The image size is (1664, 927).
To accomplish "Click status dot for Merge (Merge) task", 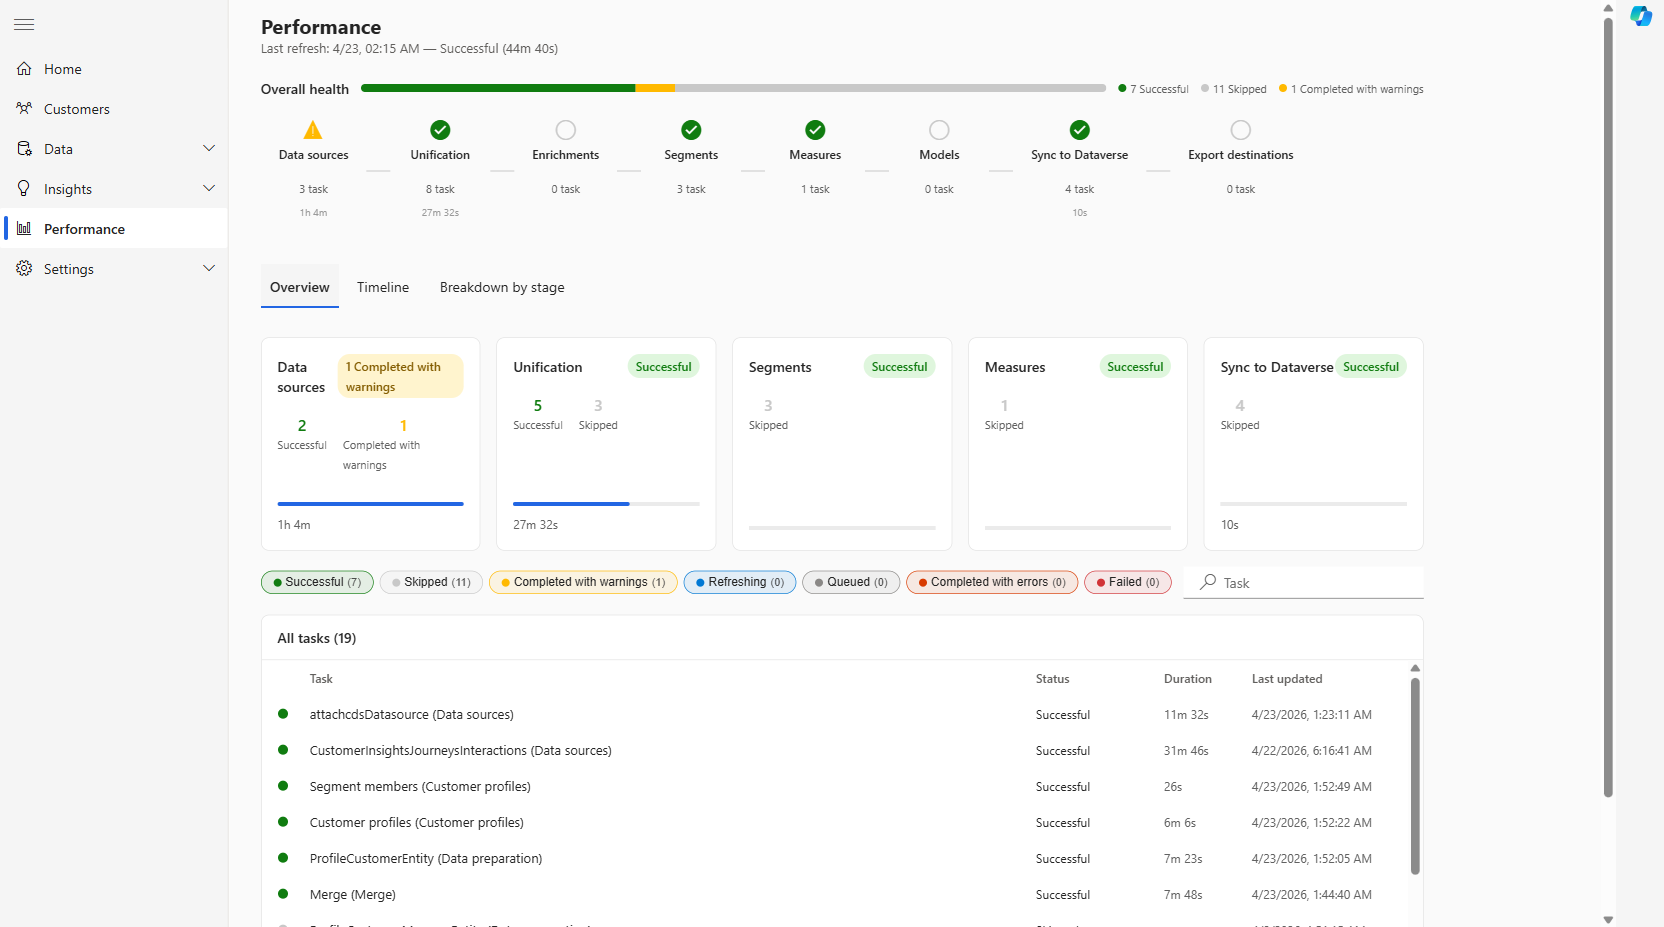I will (283, 894).
